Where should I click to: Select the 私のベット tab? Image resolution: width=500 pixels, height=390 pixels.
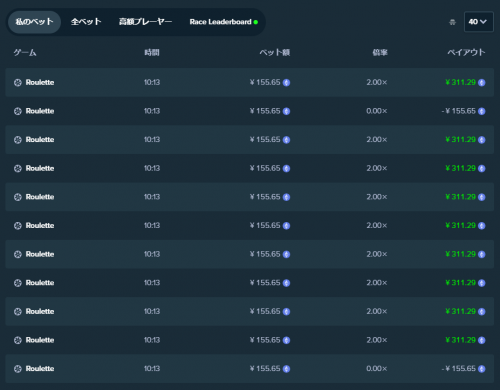[x=34, y=22]
